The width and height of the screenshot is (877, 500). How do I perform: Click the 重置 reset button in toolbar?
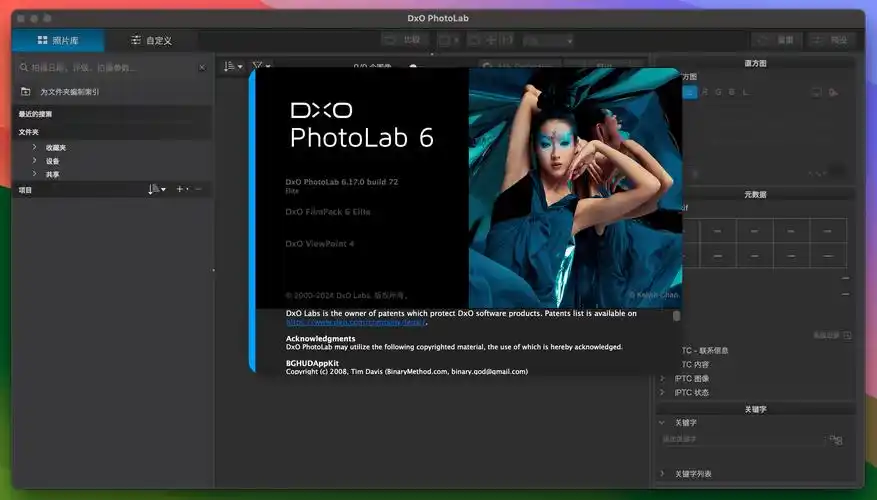(777, 40)
